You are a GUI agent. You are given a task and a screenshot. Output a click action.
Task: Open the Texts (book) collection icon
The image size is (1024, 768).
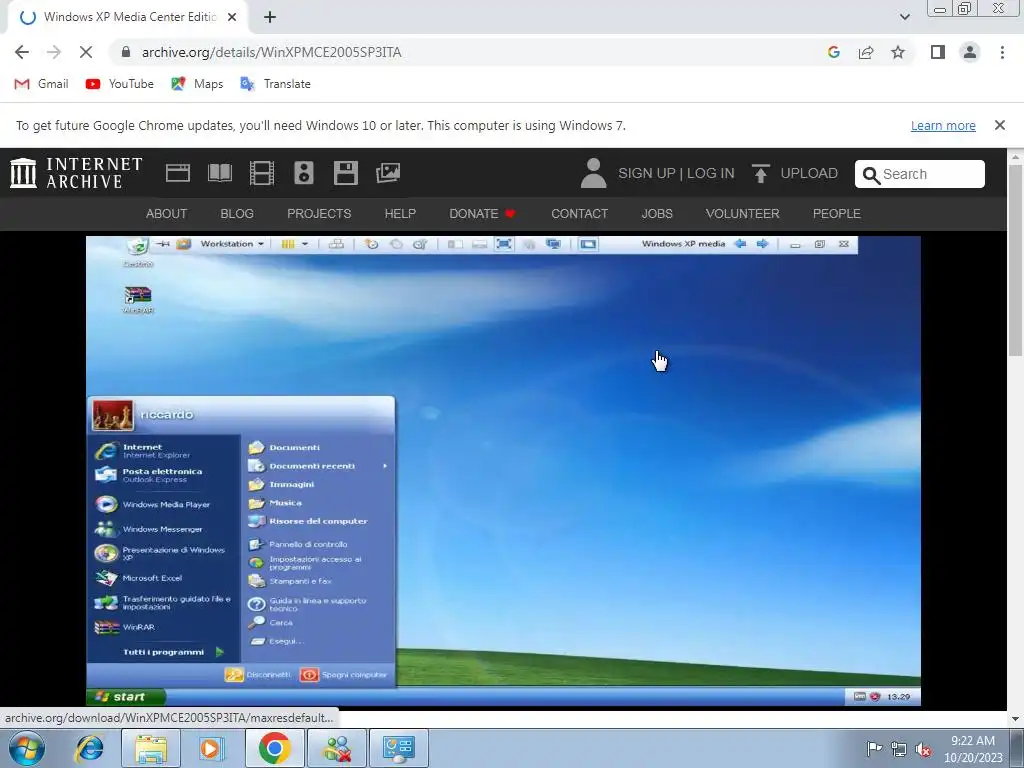click(x=219, y=173)
